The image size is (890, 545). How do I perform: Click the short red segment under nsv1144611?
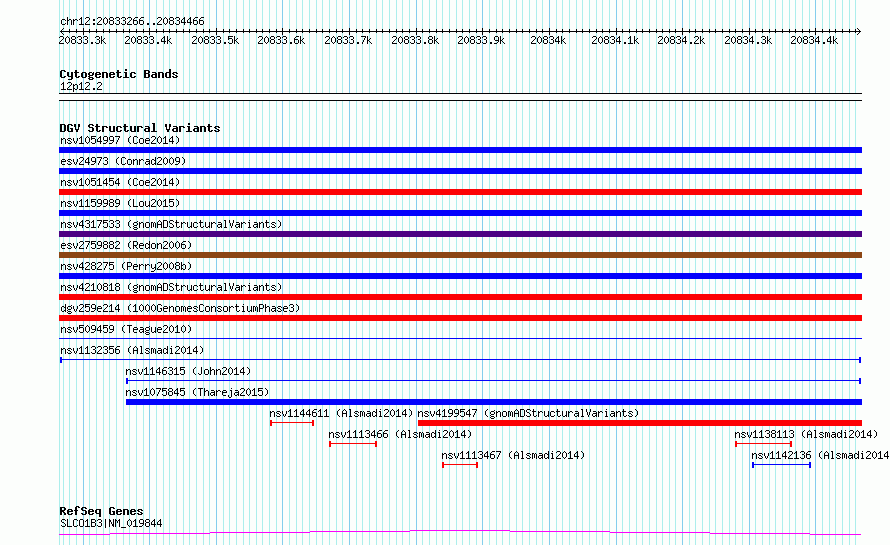coord(292,423)
